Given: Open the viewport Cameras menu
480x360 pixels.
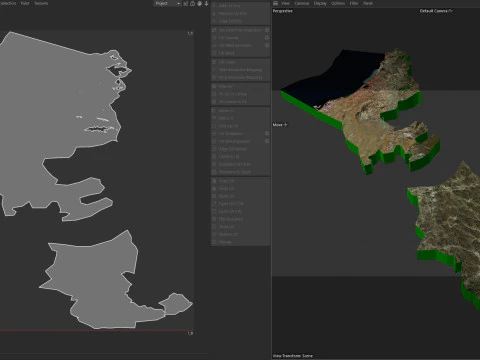Looking at the screenshot, I should pos(302,3).
